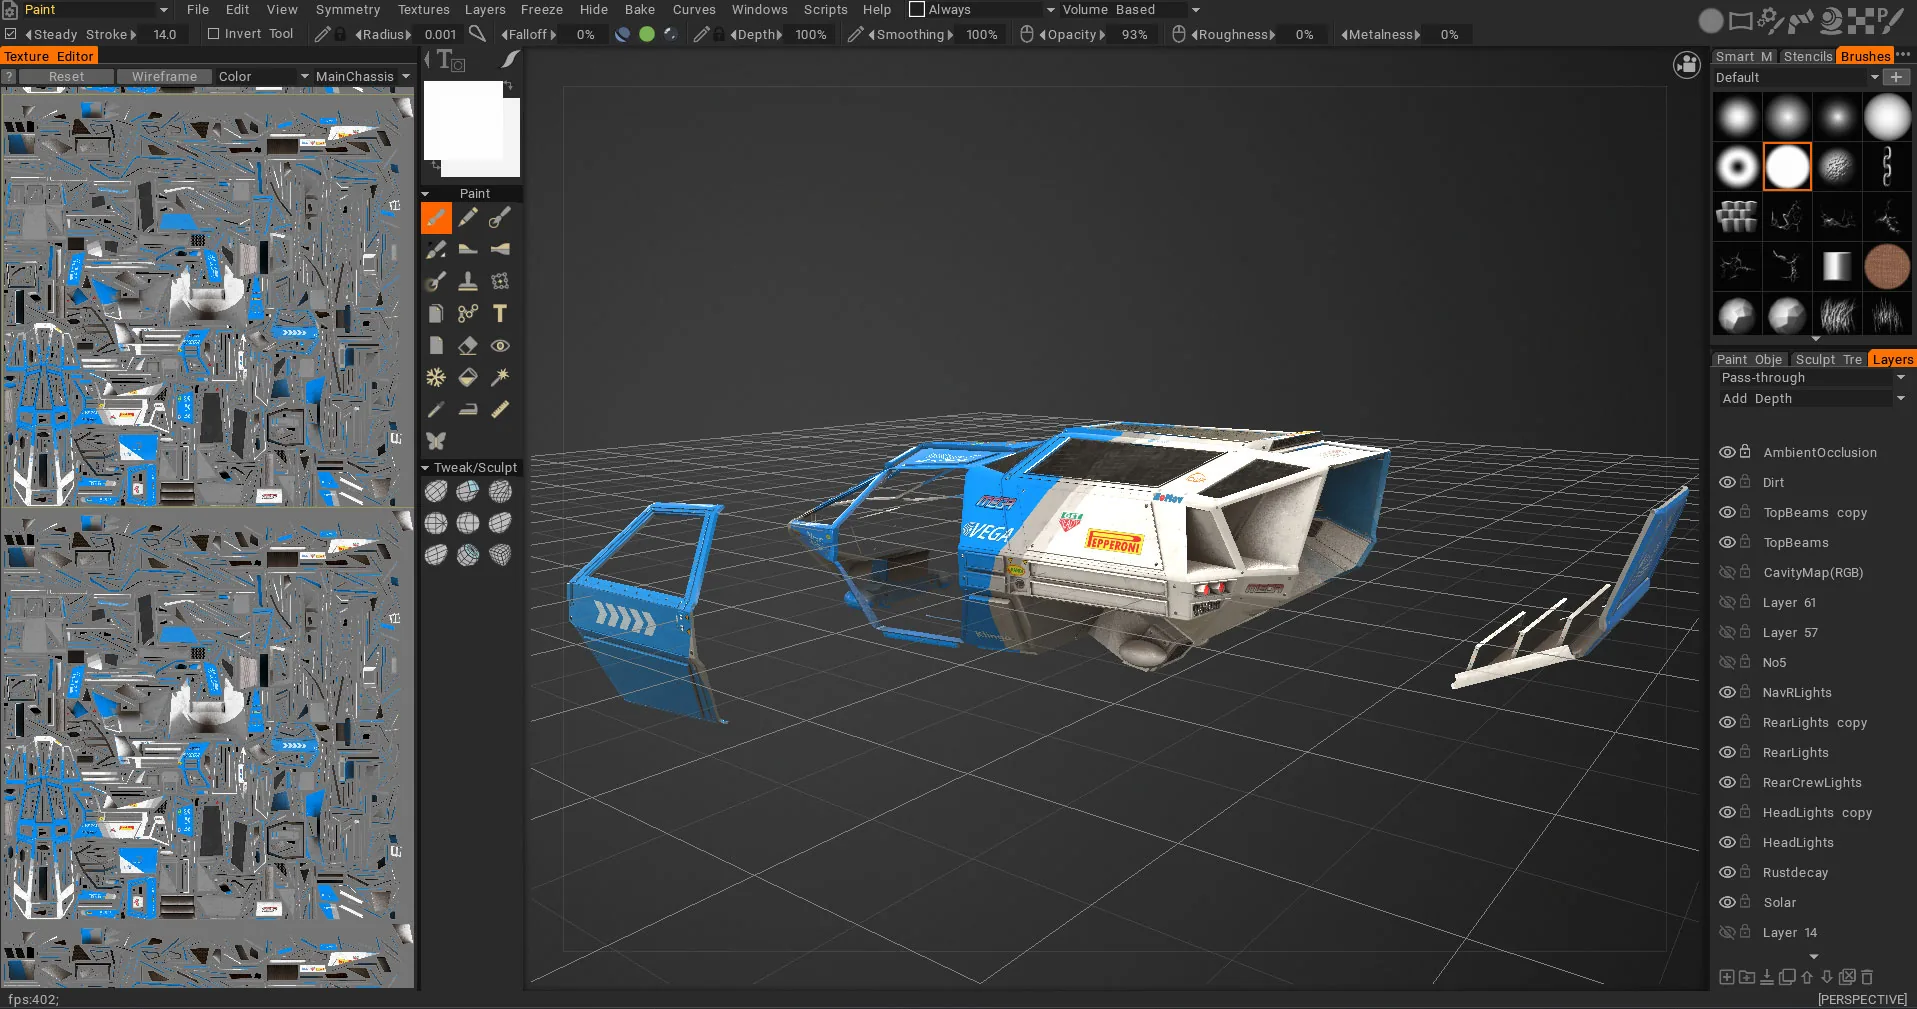Select the first Tweak/Sculpt sphere tool
The width and height of the screenshot is (1917, 1009).
[436, 491]
